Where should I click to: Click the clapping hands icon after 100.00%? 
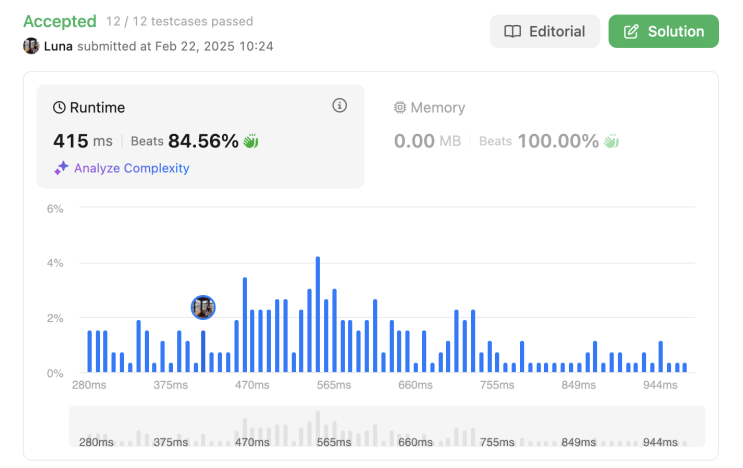[610, 141]
